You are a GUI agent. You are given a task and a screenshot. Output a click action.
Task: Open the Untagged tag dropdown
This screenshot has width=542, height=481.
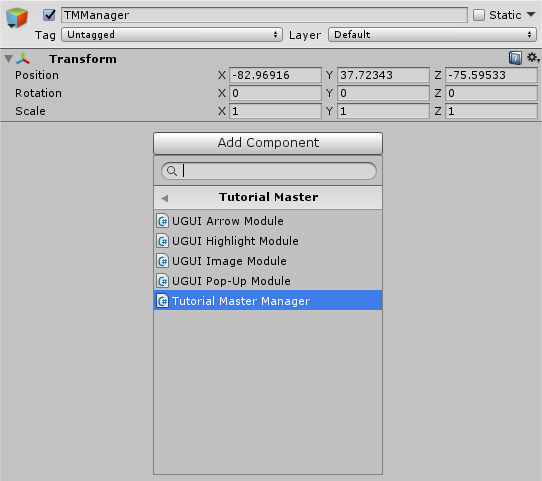[172, 35]
